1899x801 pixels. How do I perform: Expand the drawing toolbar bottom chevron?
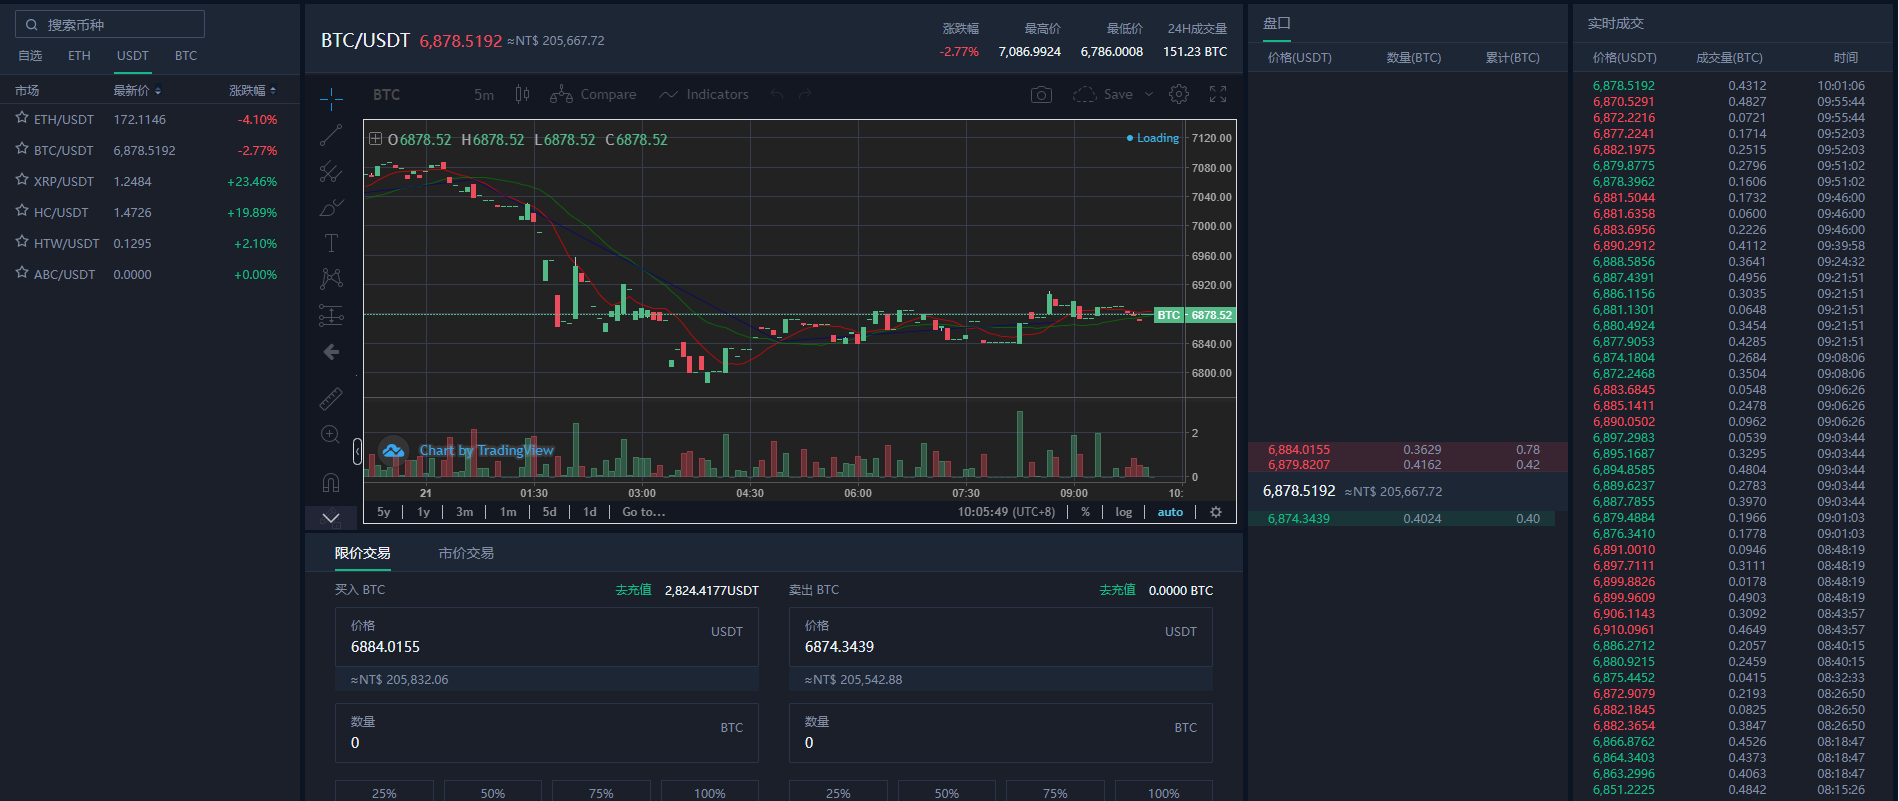click(331, 518)
